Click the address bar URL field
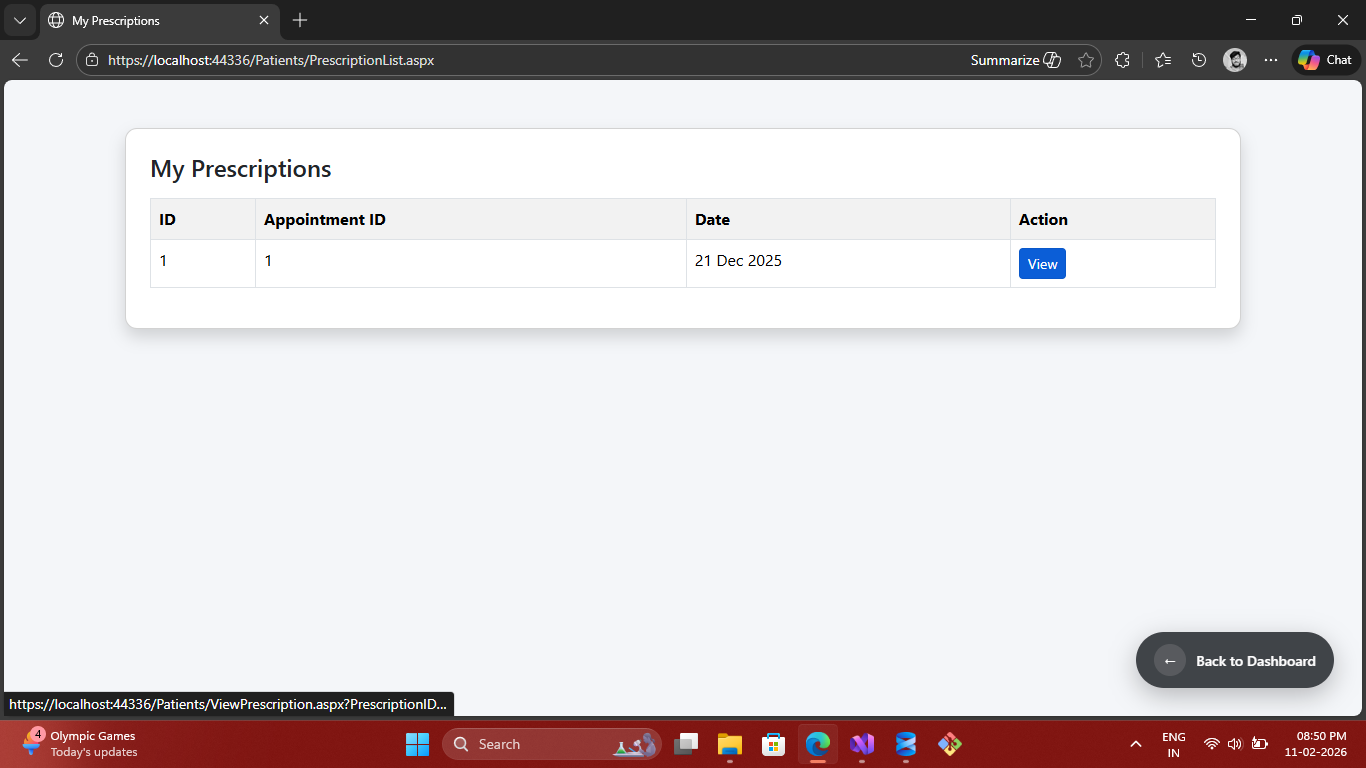Screen dimensions: 1366x768 point(500,60)
